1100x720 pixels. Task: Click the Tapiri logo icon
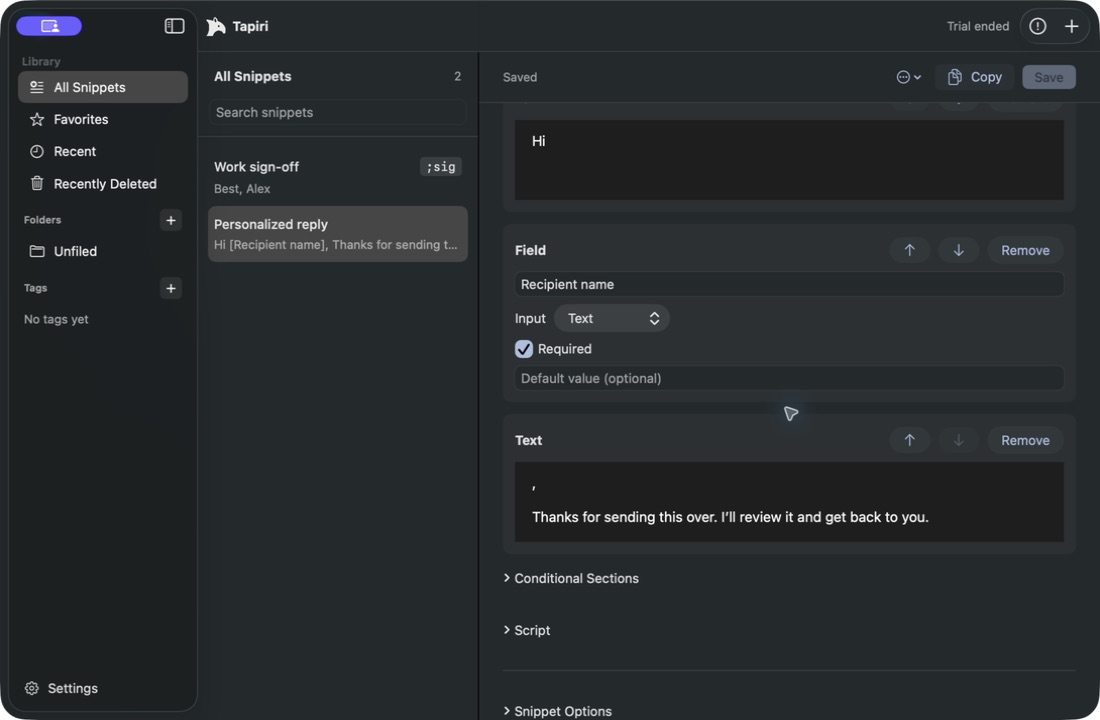point(216,26)
